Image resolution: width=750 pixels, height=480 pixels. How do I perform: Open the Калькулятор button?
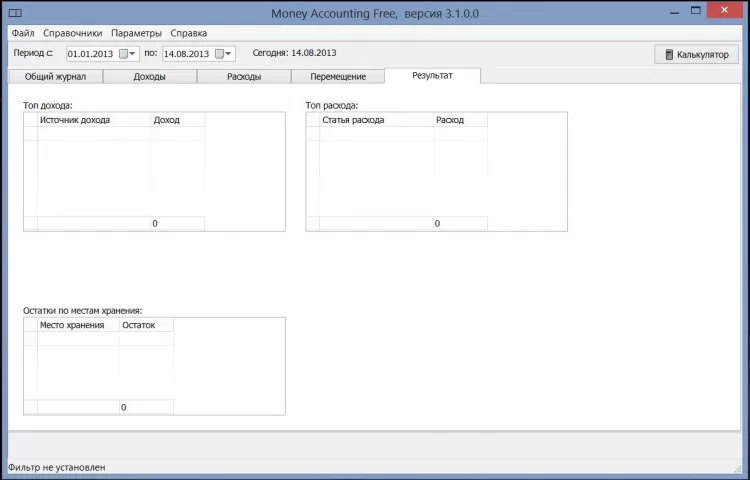pos(696,55)
